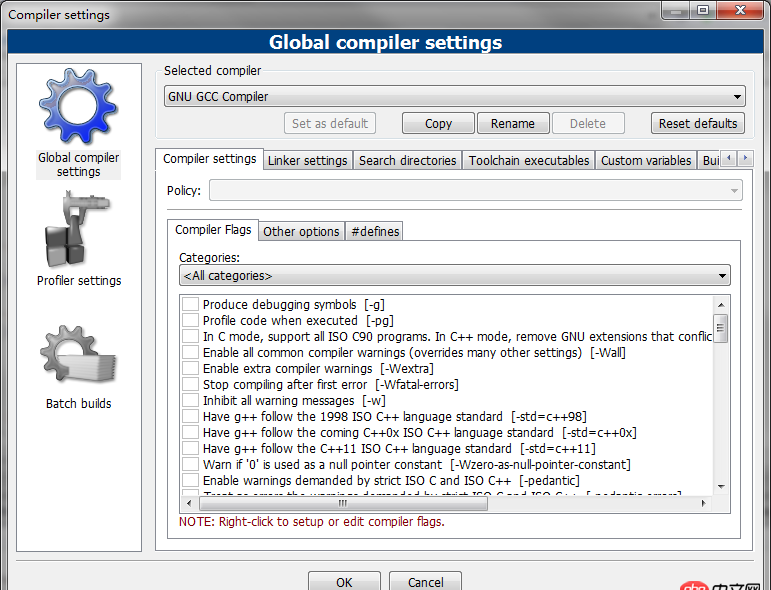
Task: Minimize the Compiler settings window
Action: click(x=677, y=10)
